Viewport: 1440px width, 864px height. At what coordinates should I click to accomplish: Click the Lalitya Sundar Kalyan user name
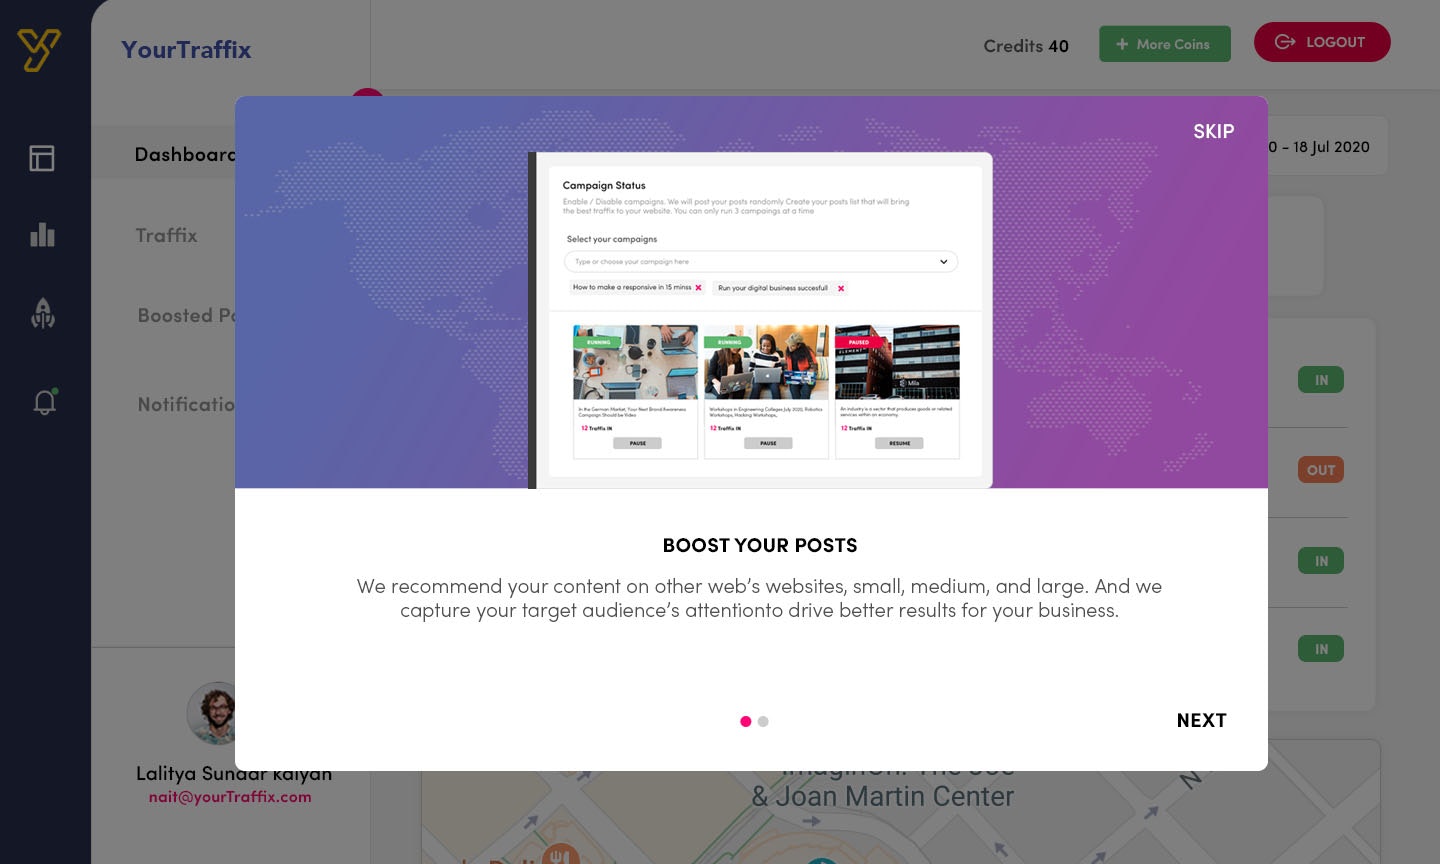pos(234,773)
